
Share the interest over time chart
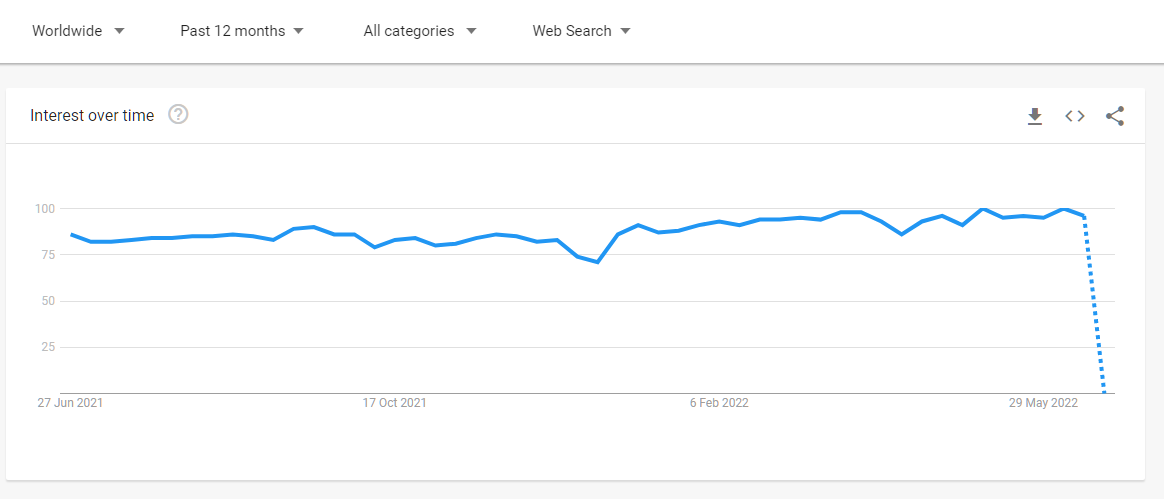pyautogui.click(x=1115, y=116)
